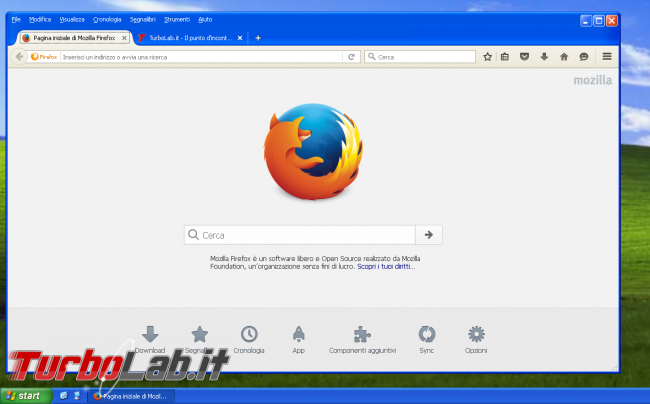Select the Firefox taskbar button
This screenshot has width=650, height=404.
point(131,397)
